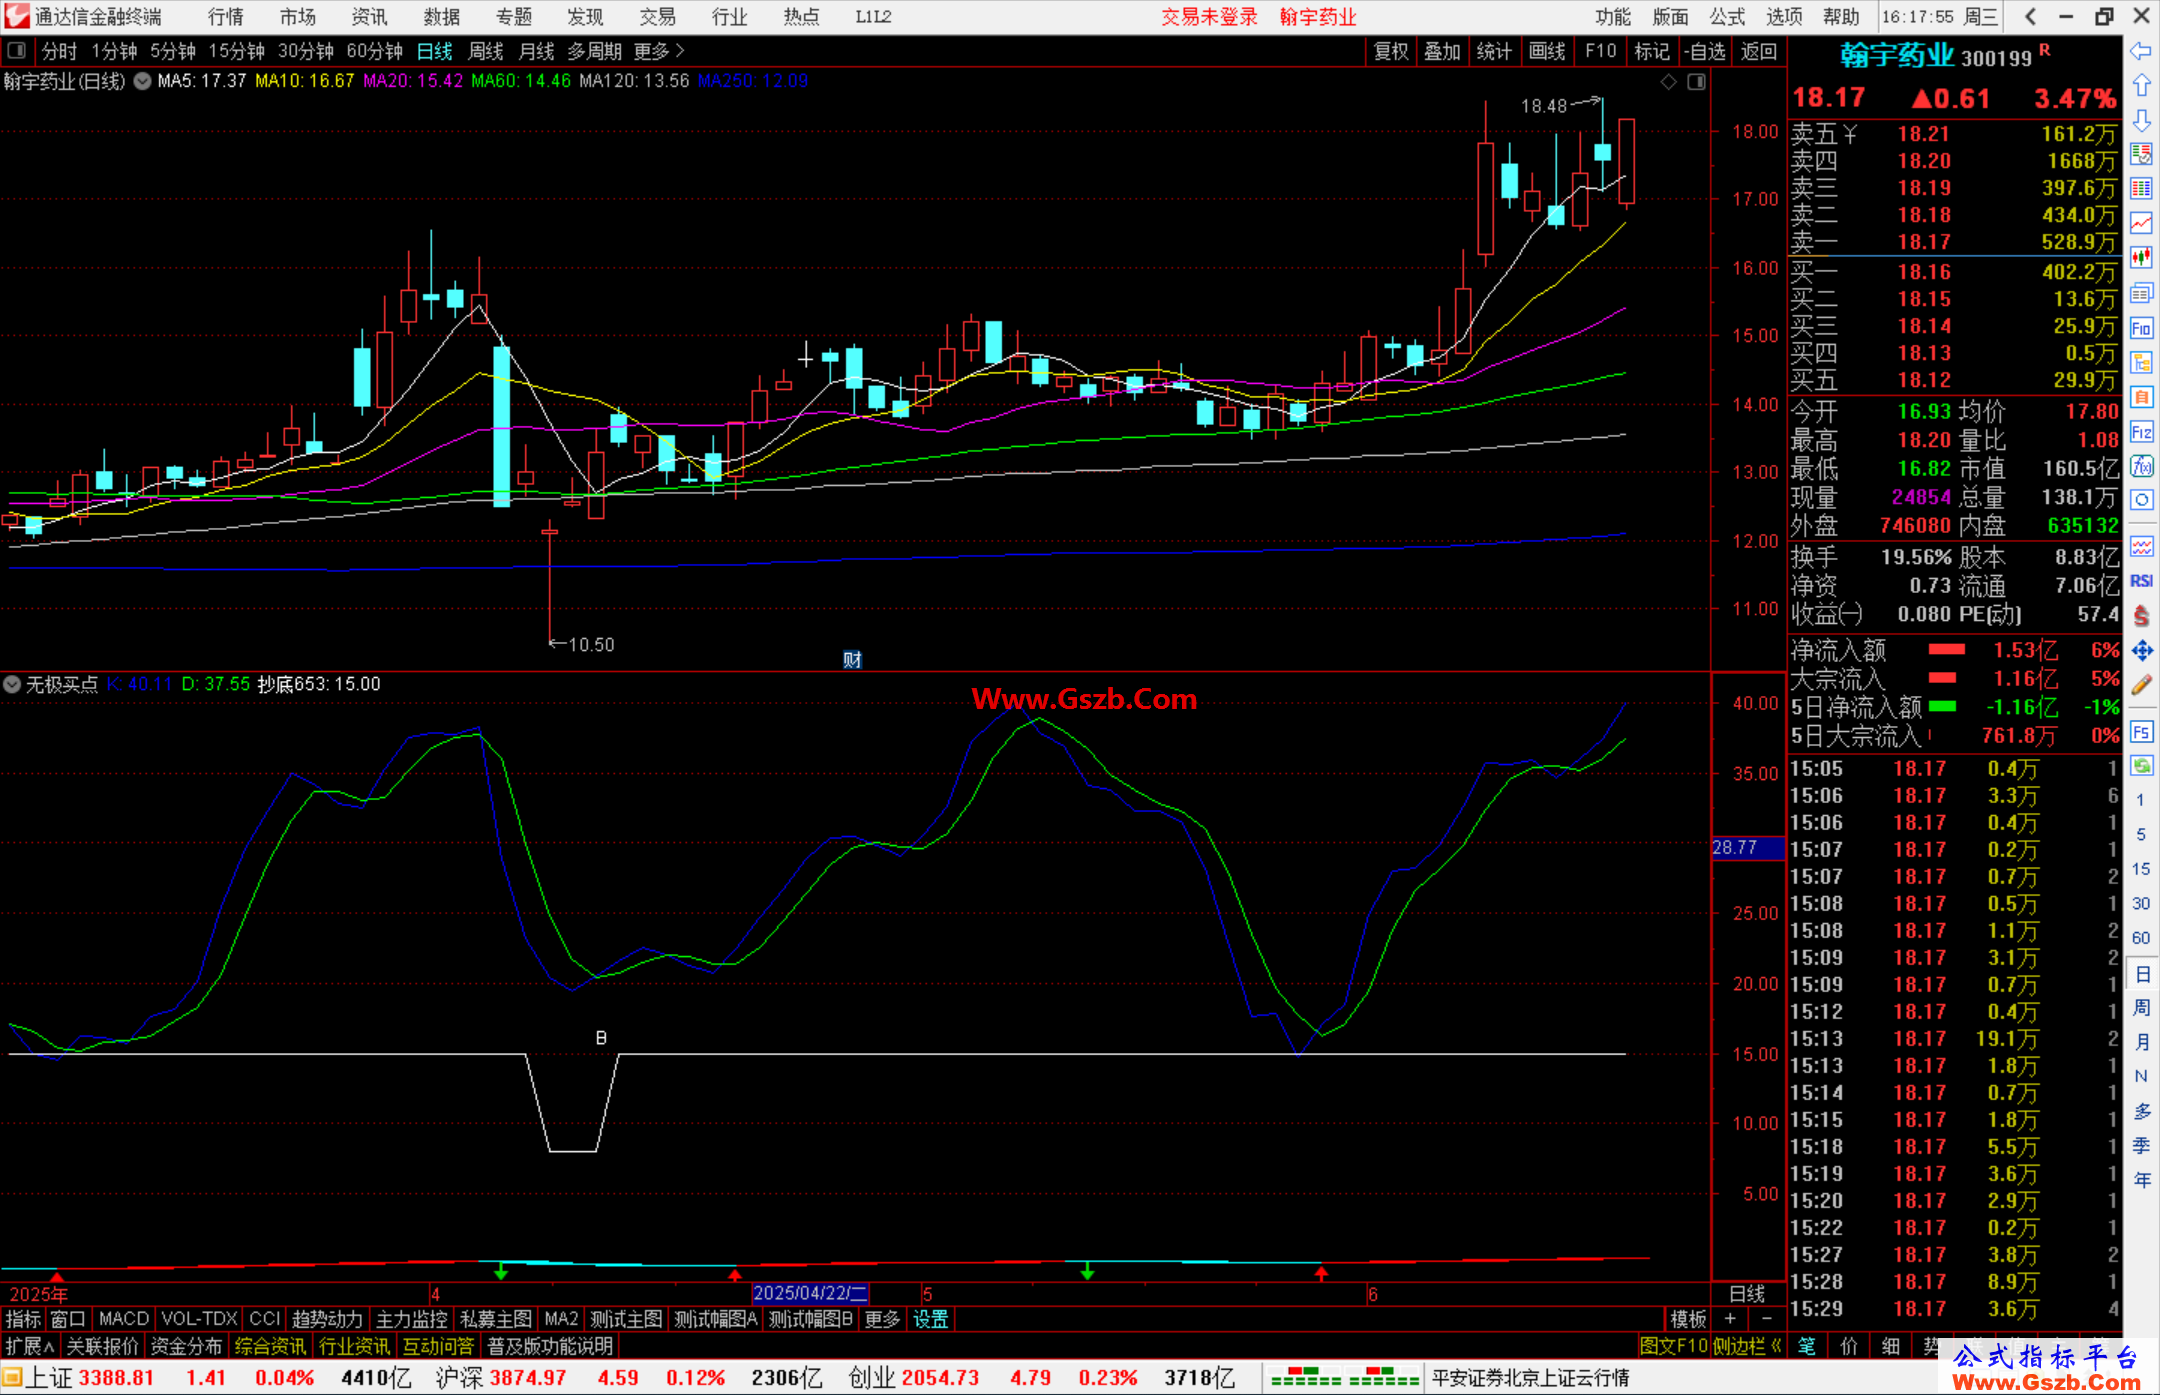Switch to the 分时 period
Screen dimensions: 2160x1395
59,51
